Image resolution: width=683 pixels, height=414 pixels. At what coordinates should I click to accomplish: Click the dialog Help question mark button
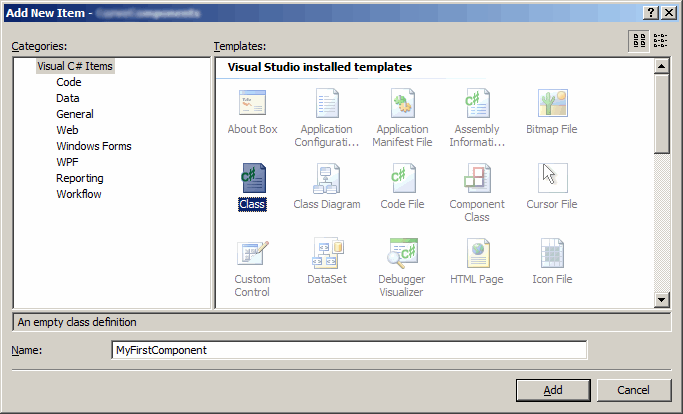(651, 11)
